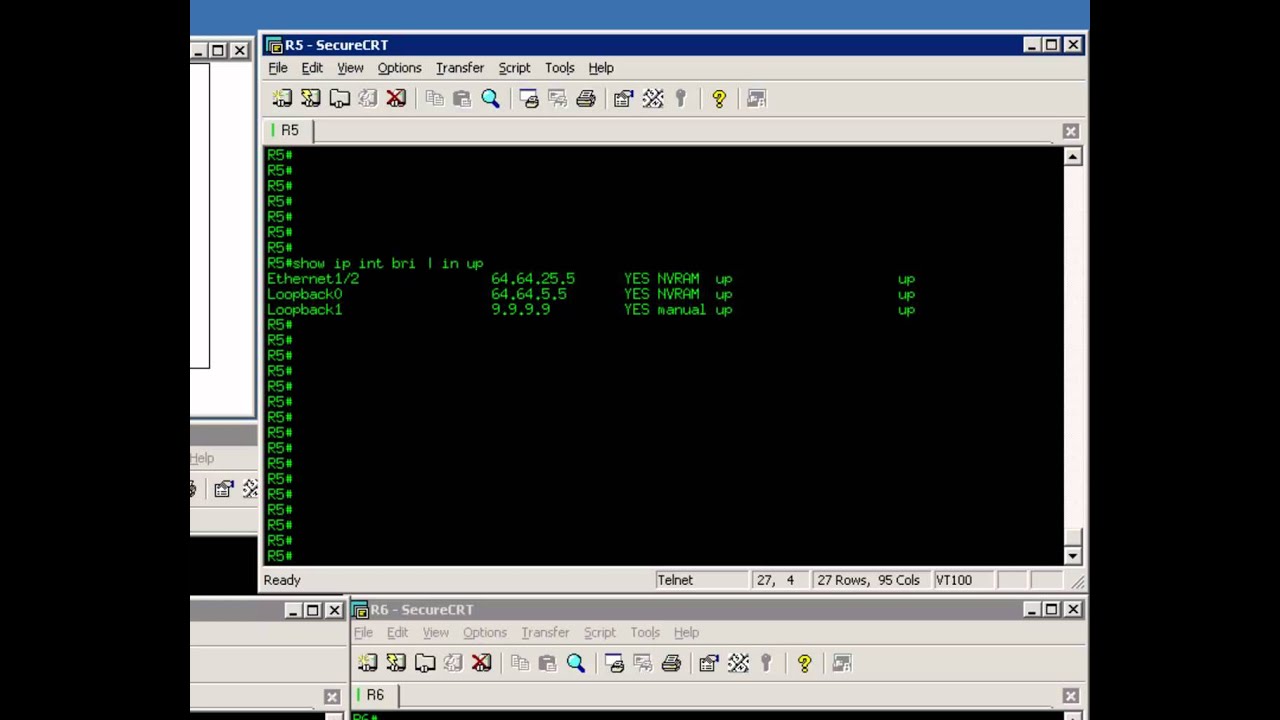Open the Help menu in R5 window
This screenshot has width=1280, height=720.
pyautogui.click(x=601, y=68)
